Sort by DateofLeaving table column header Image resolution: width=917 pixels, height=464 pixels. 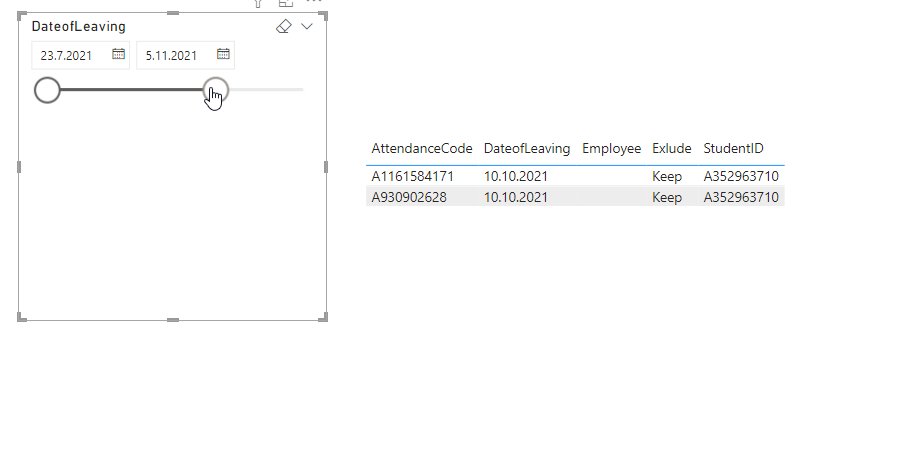pyautogui.click(x=527, y=149)
